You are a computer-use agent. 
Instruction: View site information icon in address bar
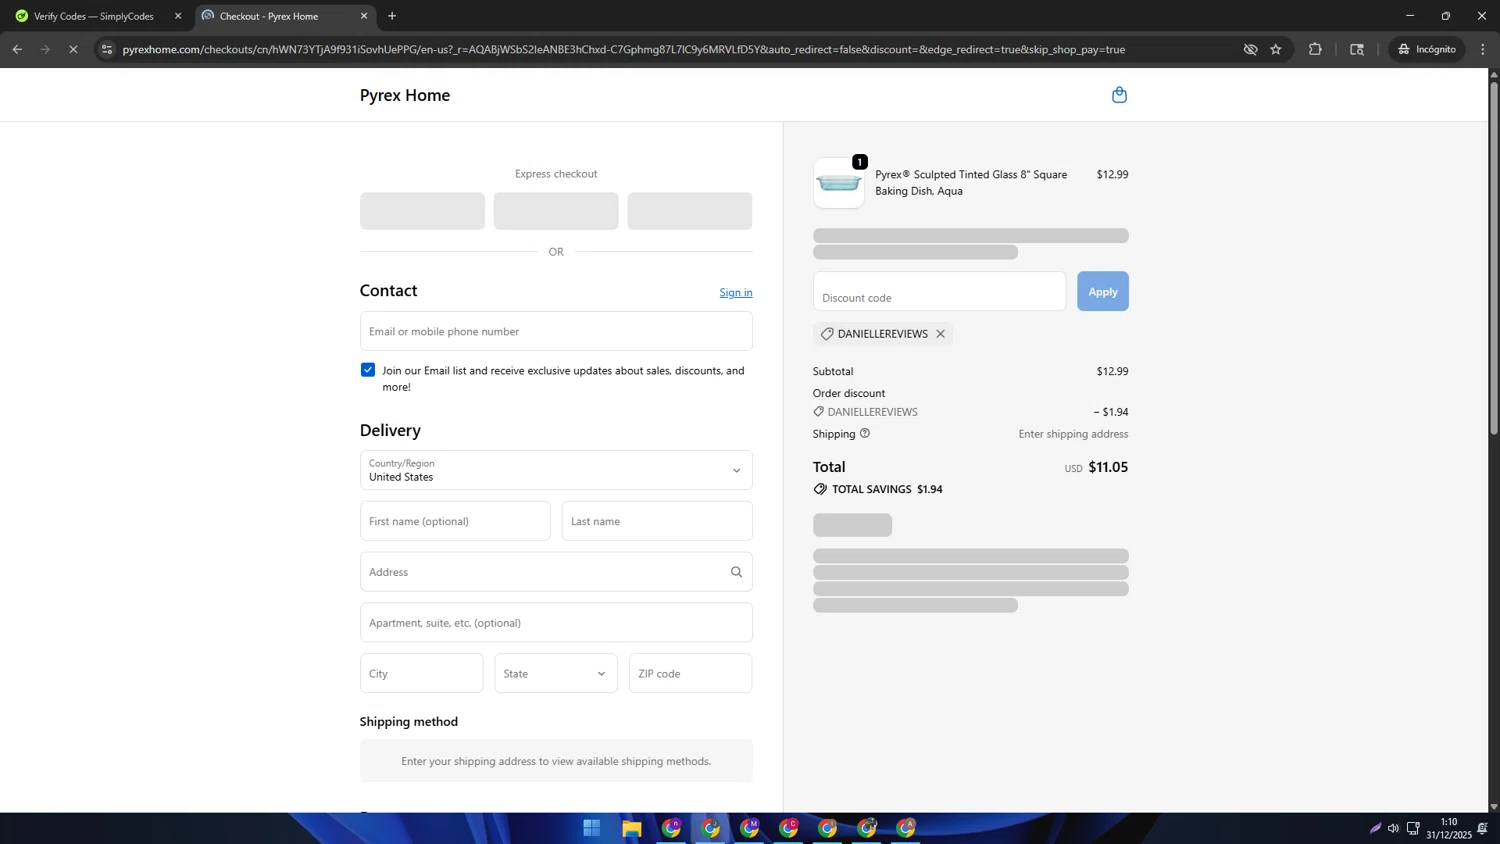pos(107,49)
